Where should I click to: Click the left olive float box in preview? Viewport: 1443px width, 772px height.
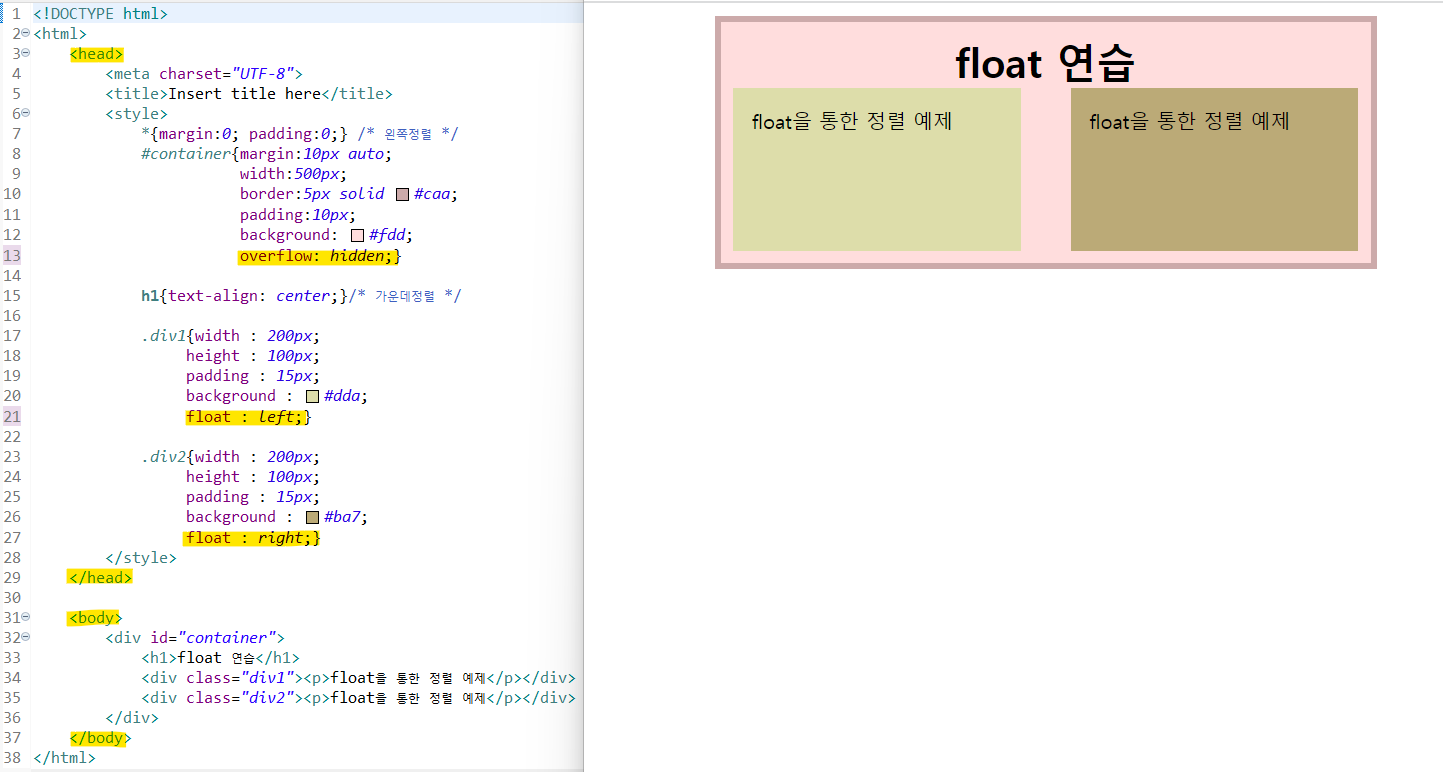point(877,169)
